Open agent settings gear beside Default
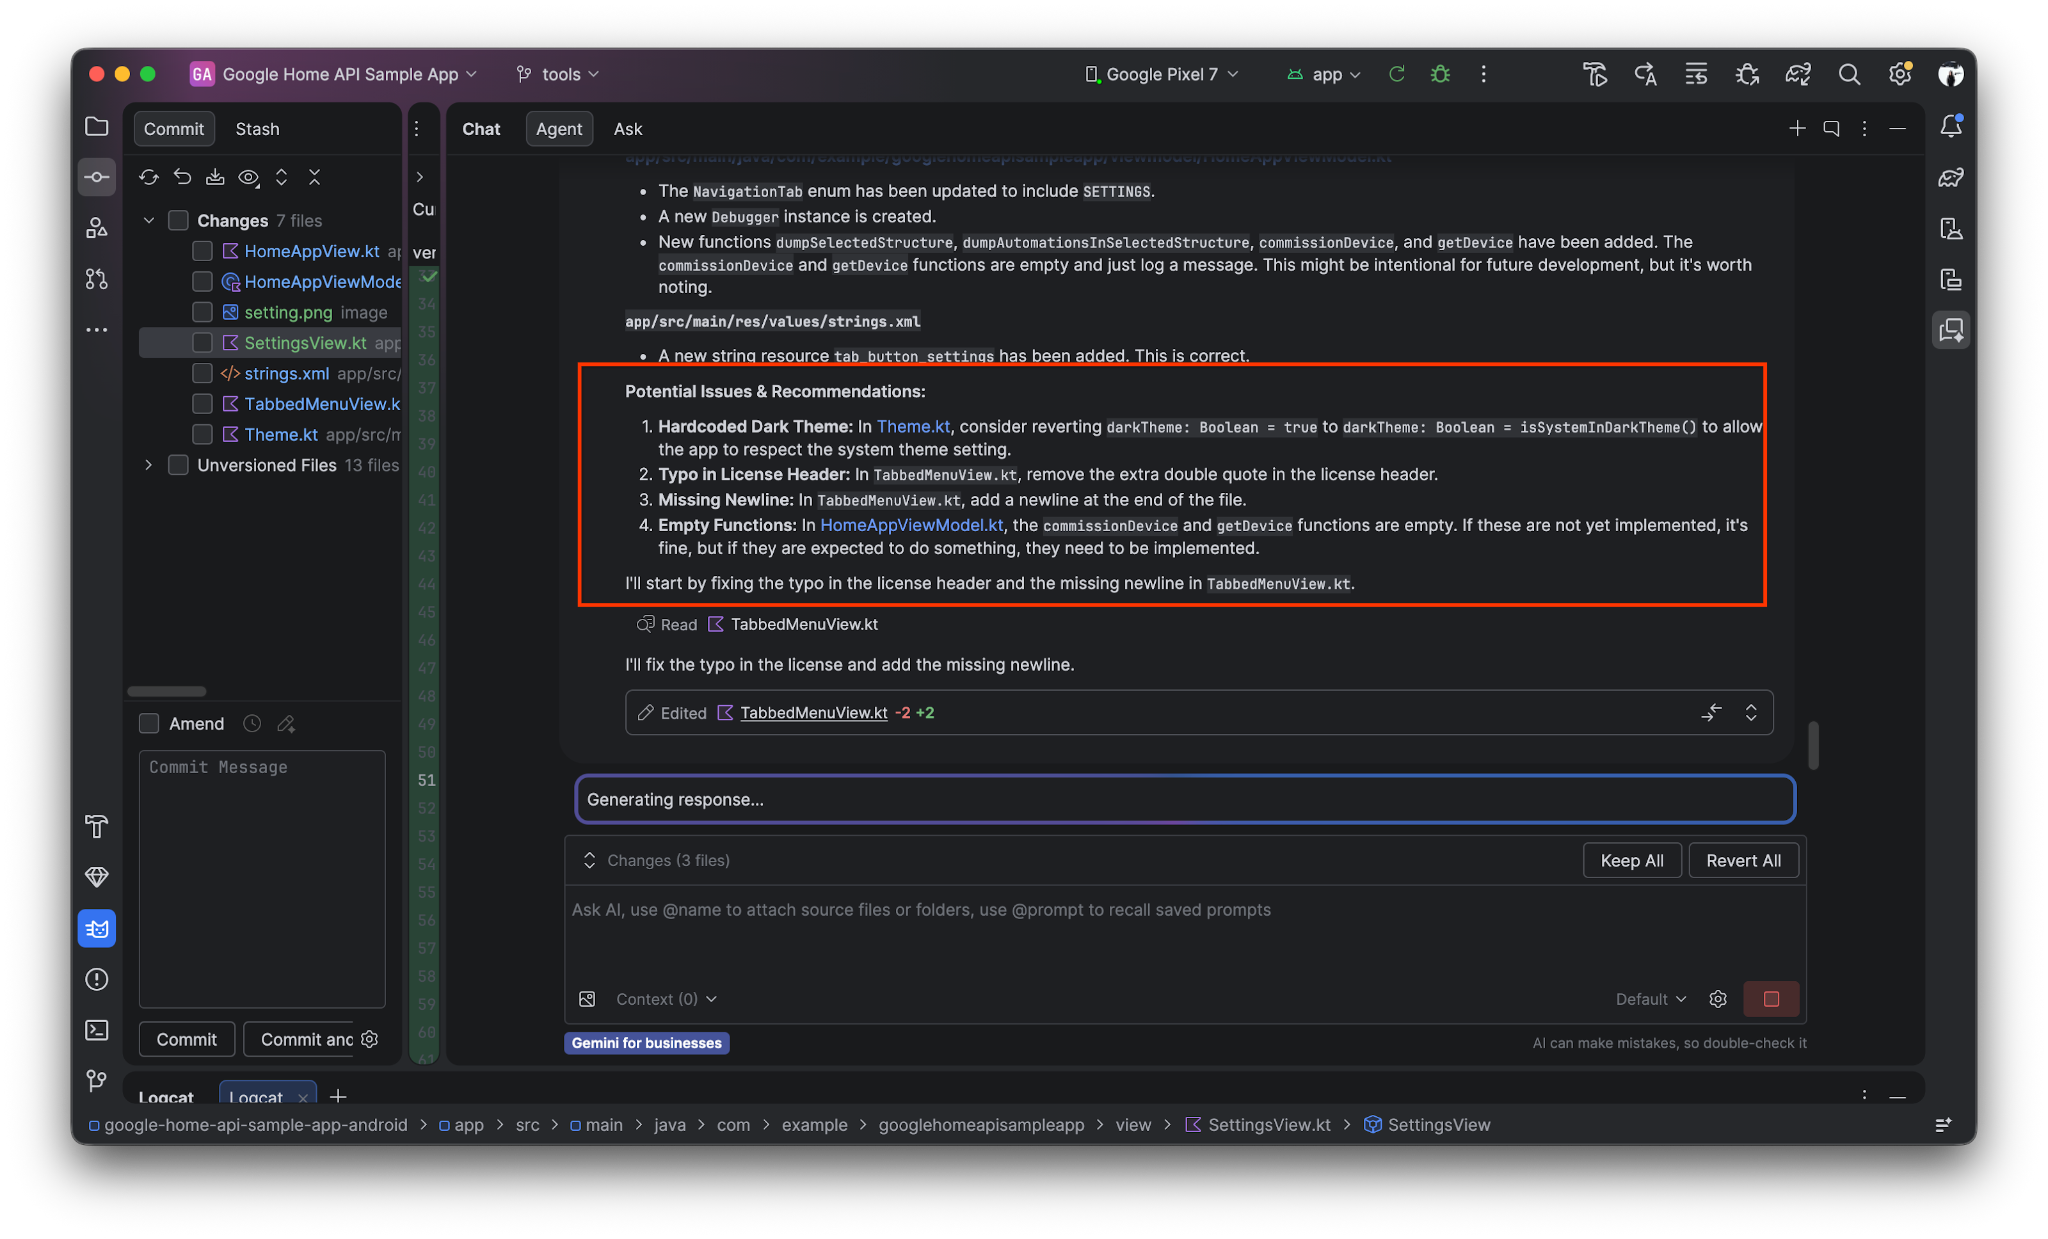2048x1239 pixels. (x=1718, y=999)
